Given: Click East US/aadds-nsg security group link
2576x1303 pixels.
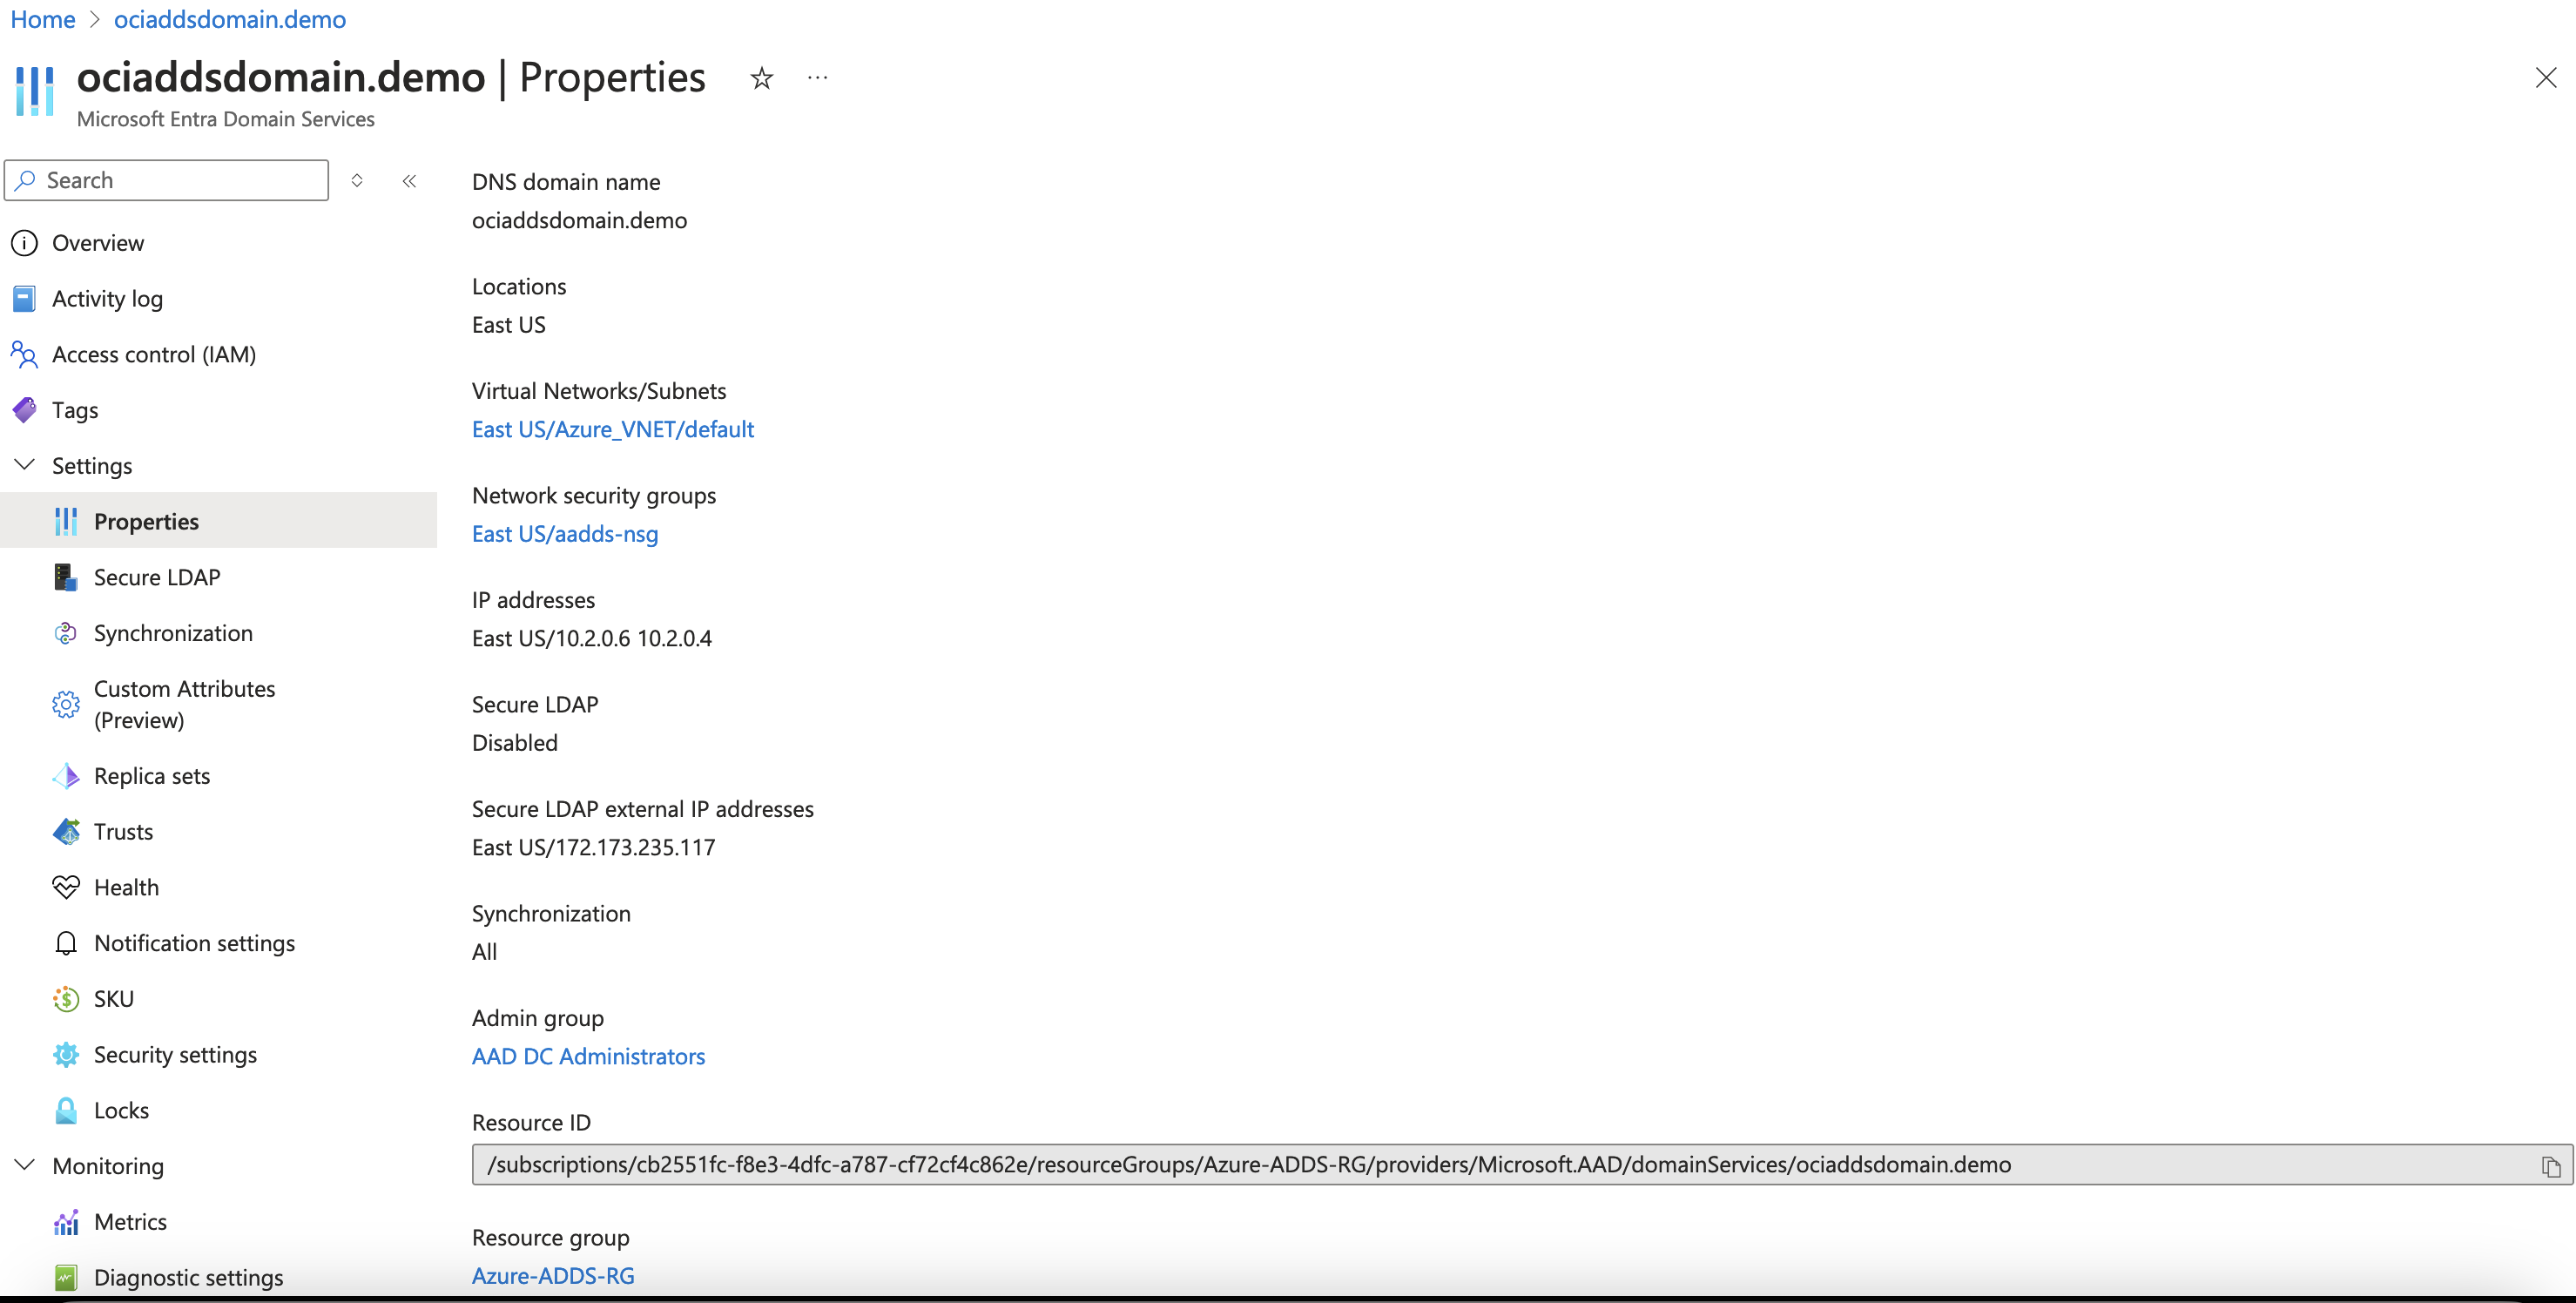Looking at the screenshot, I should pyautogui.click(x=564, y=532).
